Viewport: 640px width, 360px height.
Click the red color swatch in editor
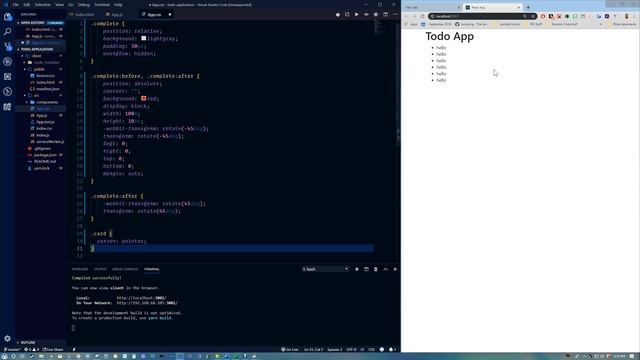pos(144,98)
